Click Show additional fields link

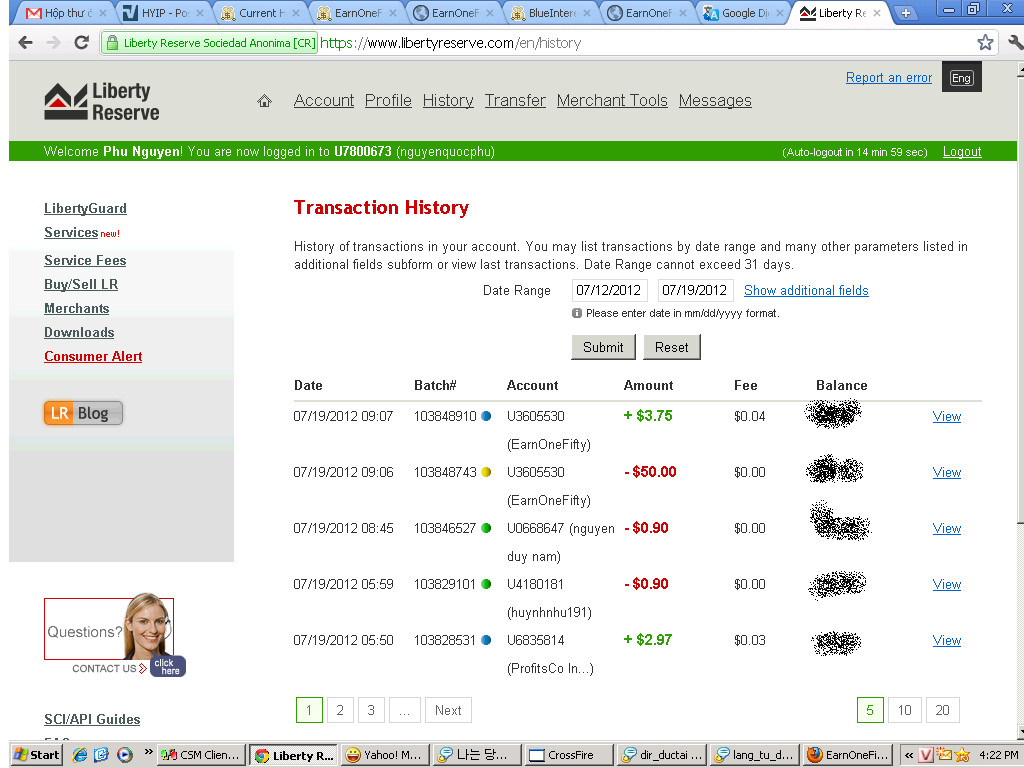(x=806, y=291)
